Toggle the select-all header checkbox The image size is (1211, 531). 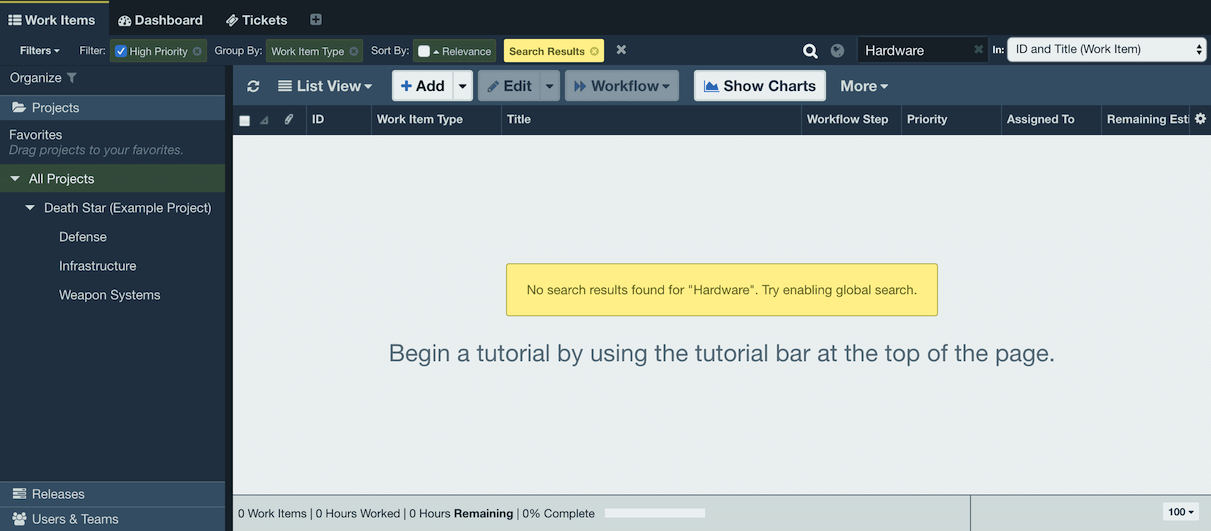(244, 120)
